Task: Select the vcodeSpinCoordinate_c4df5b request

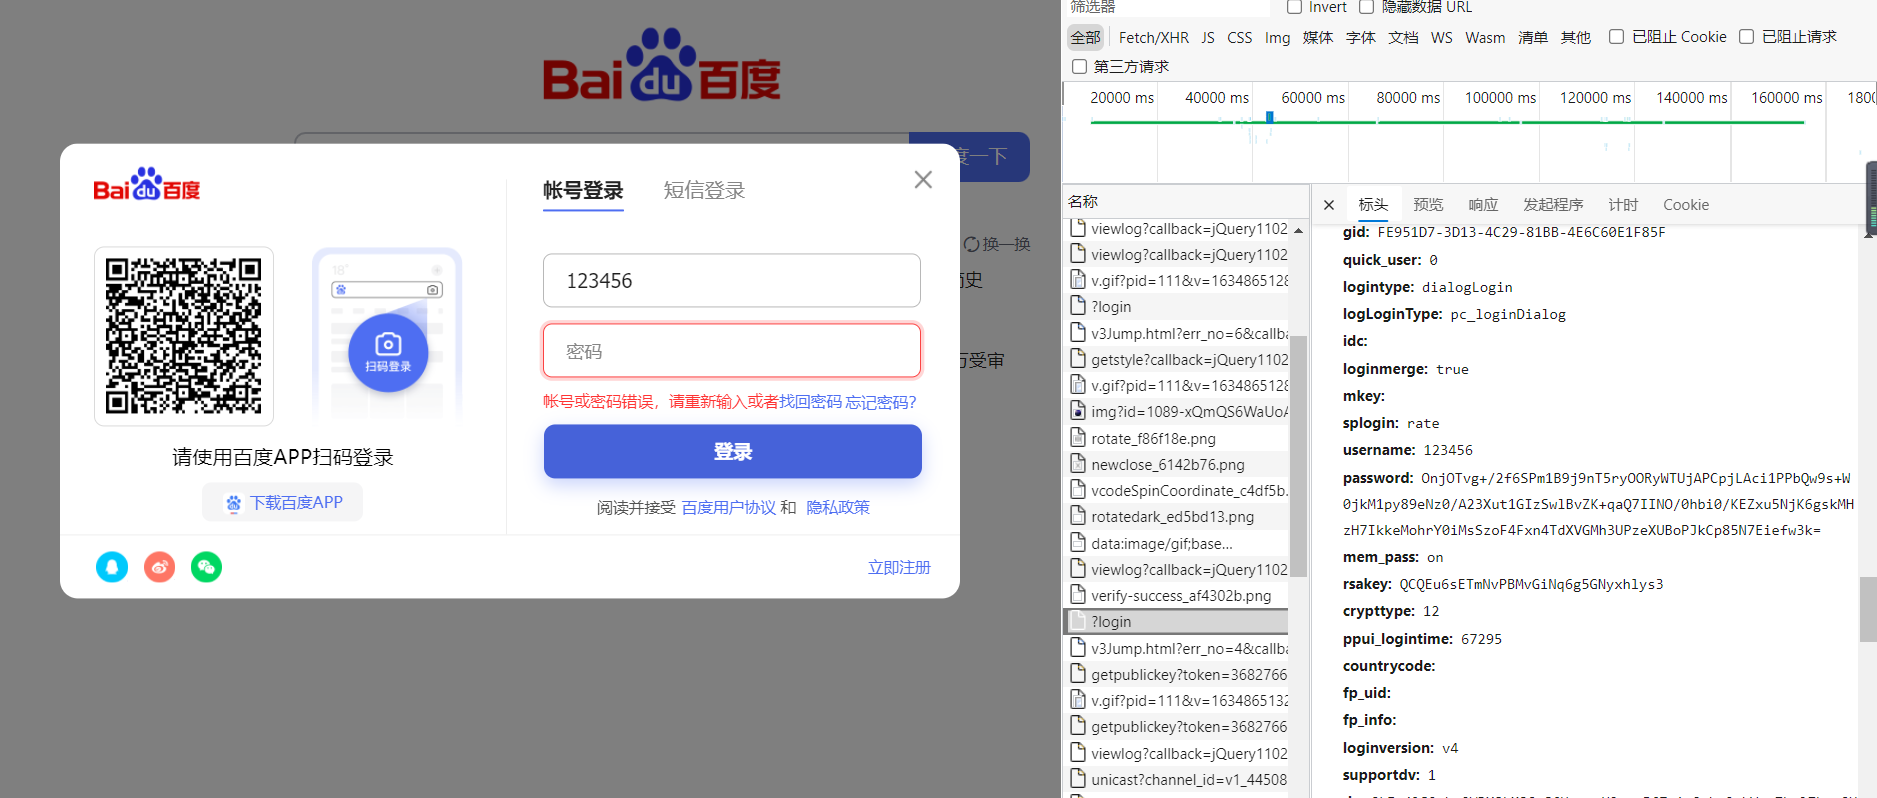Action: pyautogui.click(x=1177, y=490)
